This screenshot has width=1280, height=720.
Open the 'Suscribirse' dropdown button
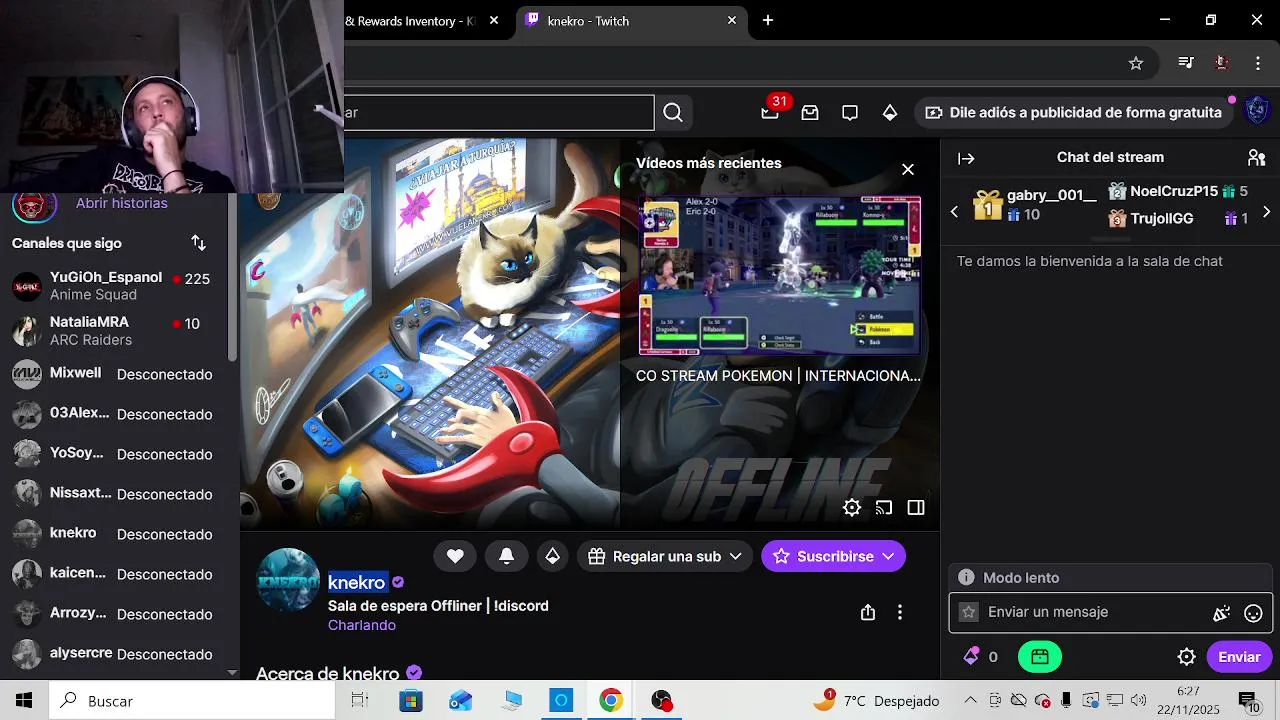pos(833,556)
